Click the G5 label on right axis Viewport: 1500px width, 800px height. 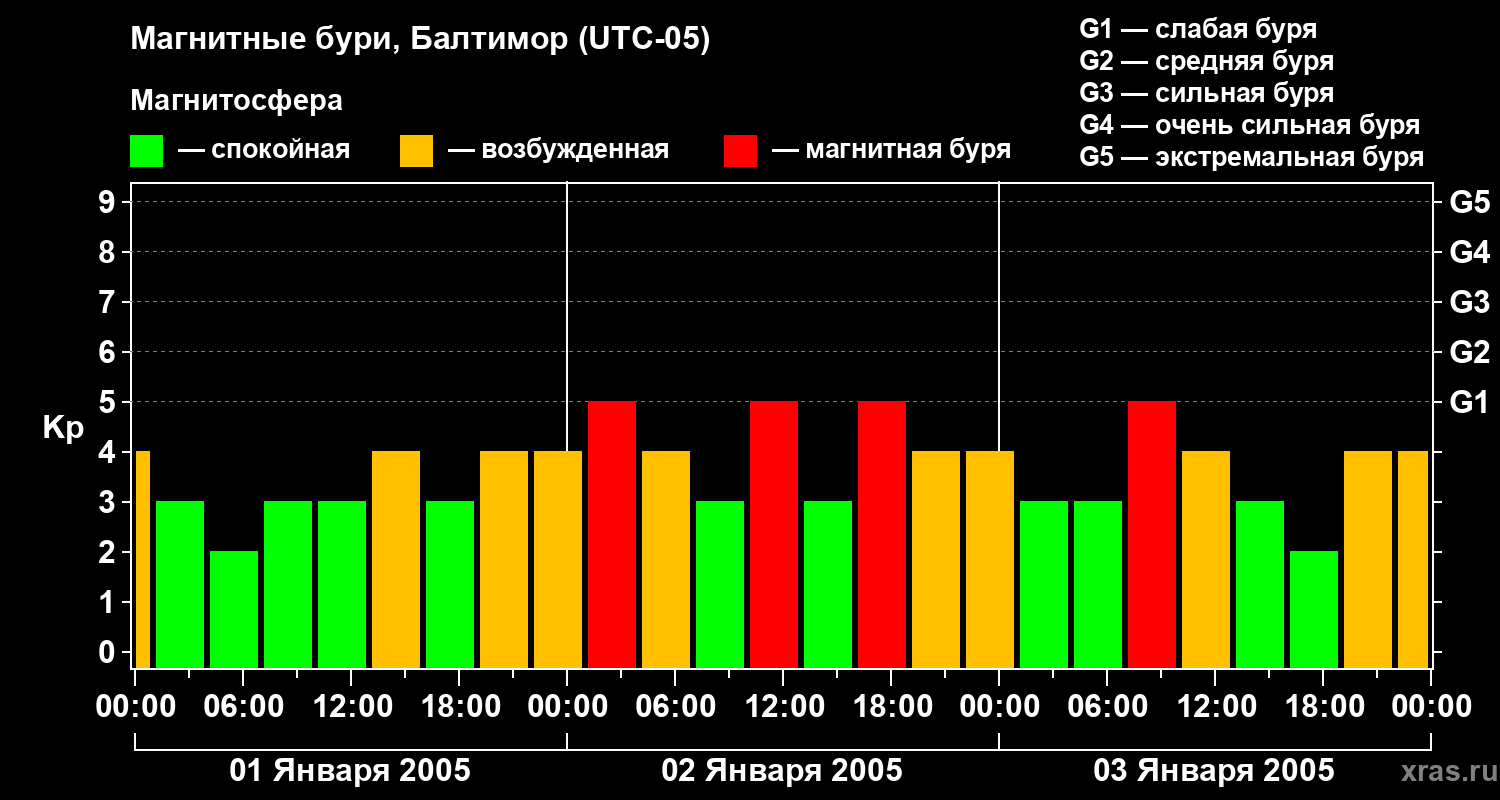tap(1469, 202)
